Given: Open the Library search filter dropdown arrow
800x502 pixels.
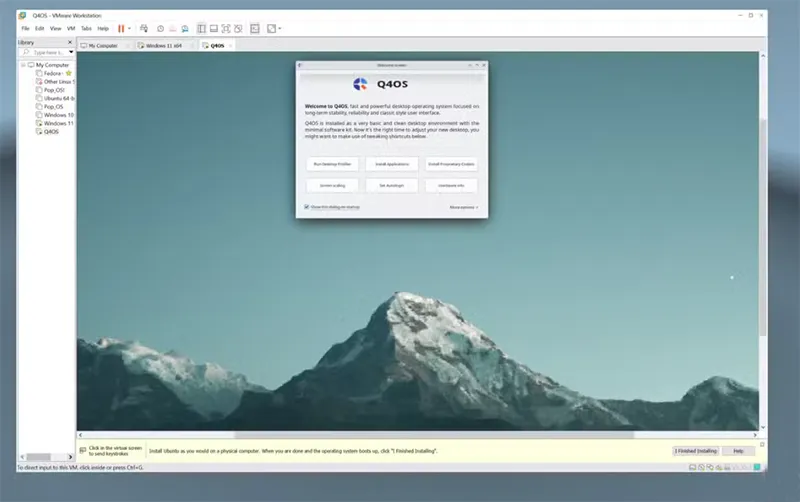Looking at the screenshot, I should tap(71, 53).
